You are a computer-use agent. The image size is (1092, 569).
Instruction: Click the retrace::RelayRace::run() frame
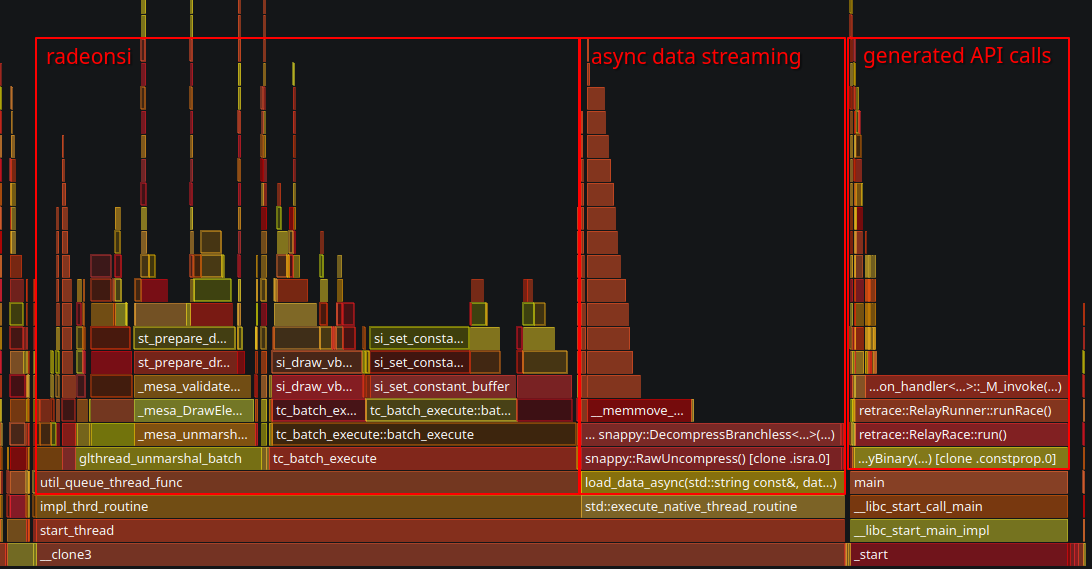coord(959,434)
